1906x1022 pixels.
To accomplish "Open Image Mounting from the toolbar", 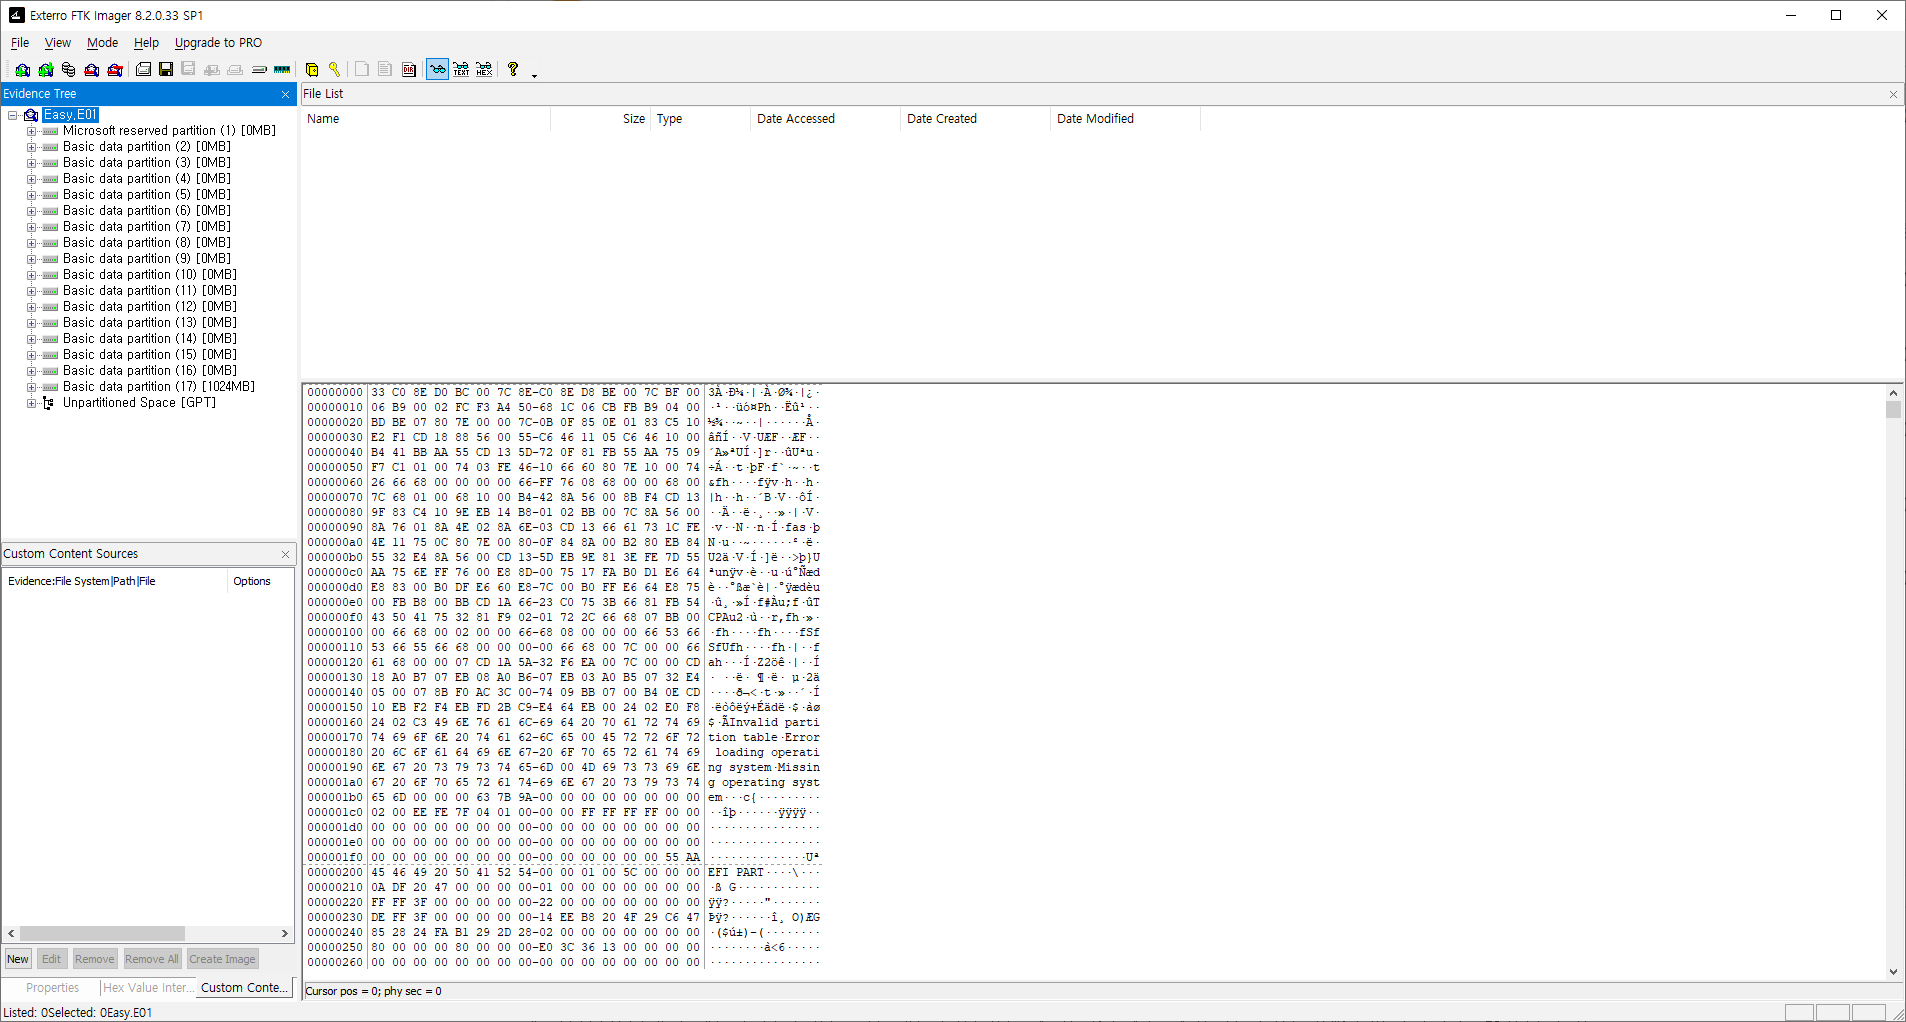I will click(68, 70).
